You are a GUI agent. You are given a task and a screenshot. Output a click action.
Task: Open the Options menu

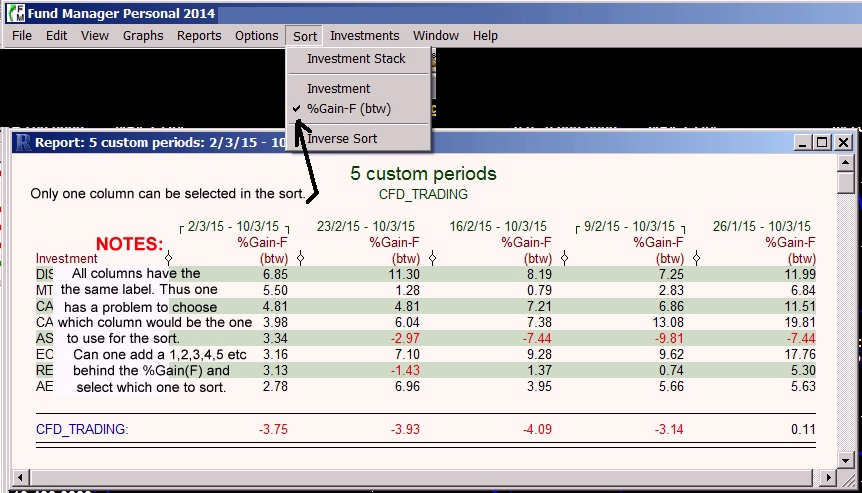pos(257,36)
